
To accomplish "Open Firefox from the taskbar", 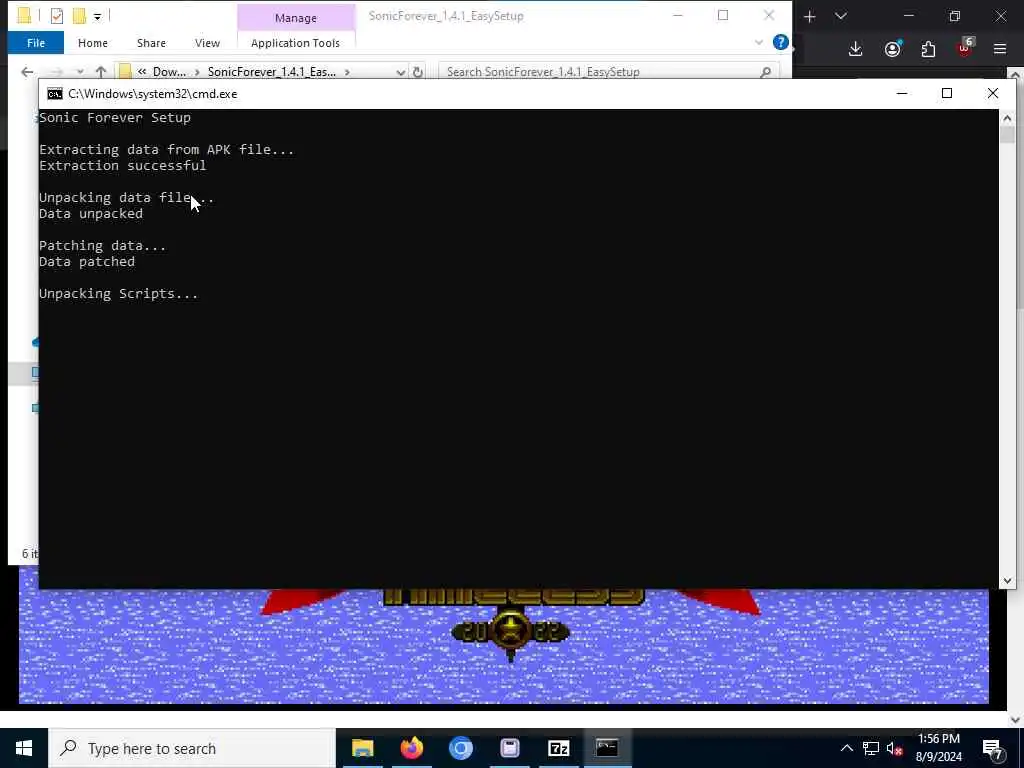I will [411, 748].
